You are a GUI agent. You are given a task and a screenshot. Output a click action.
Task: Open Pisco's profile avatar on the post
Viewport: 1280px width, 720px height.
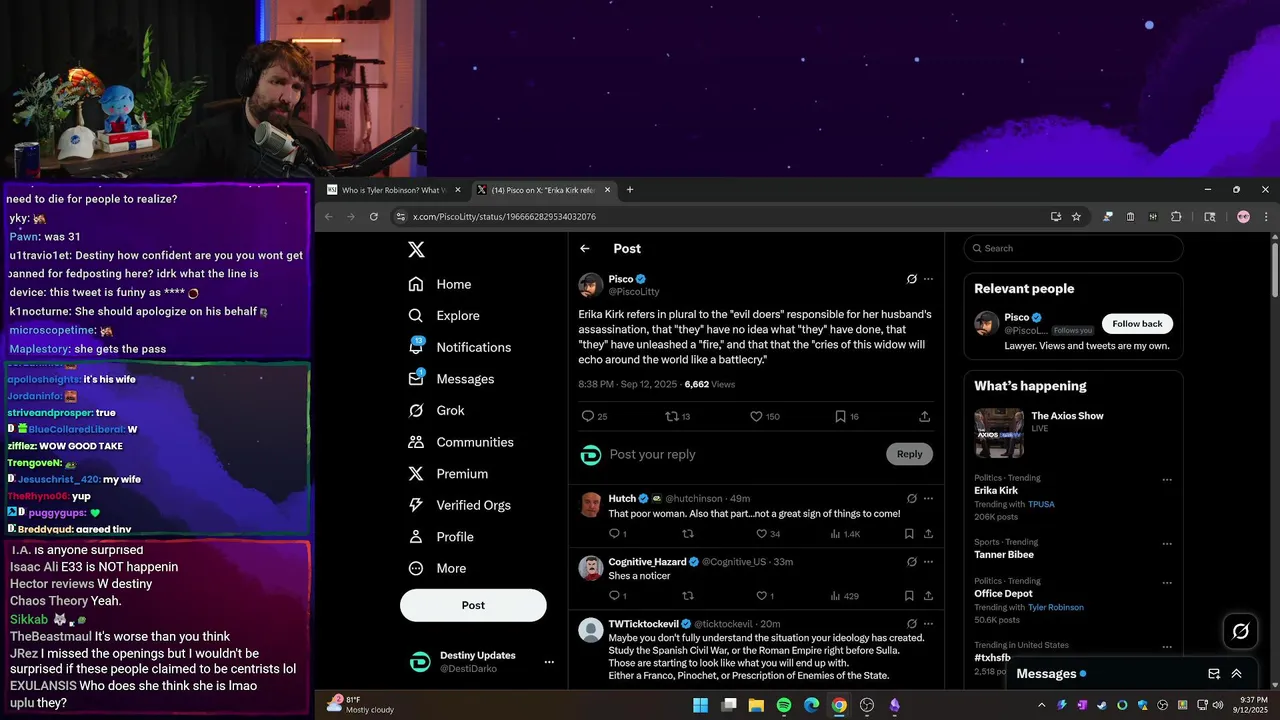pyautogui.click(x=591, y=285)
